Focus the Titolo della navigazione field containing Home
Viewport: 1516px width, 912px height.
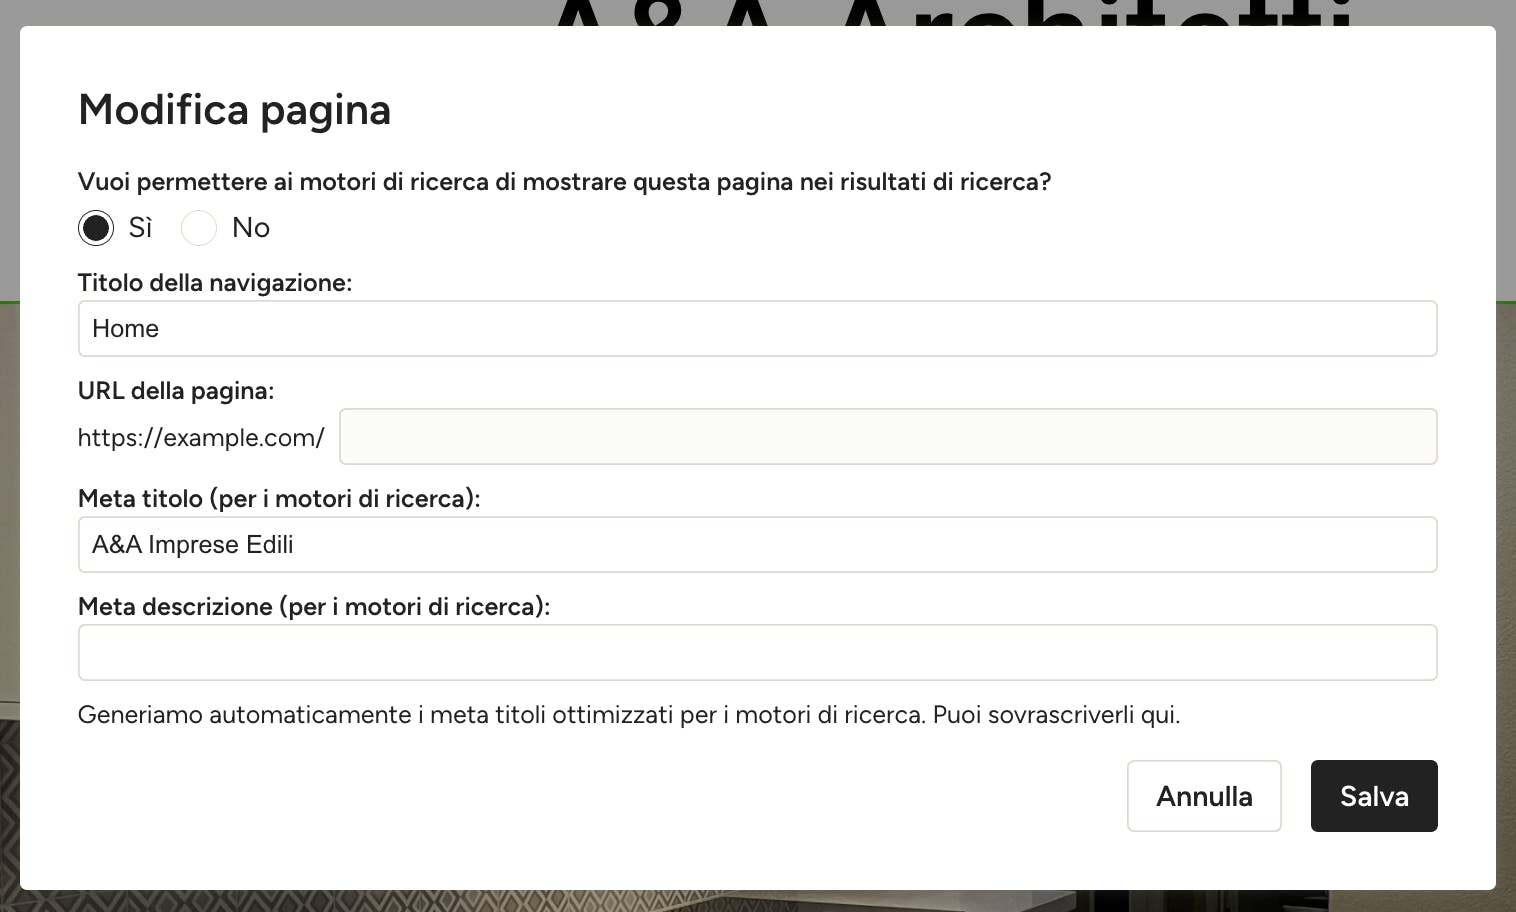[758, 328]
